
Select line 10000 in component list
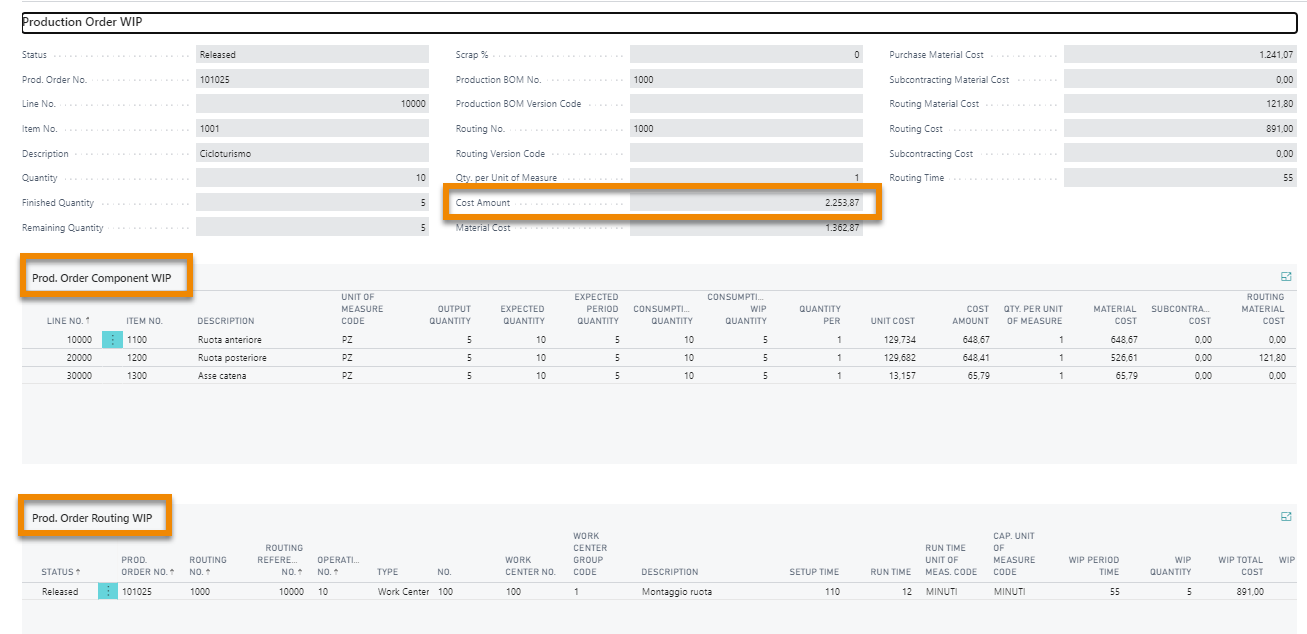click(77, 340)
